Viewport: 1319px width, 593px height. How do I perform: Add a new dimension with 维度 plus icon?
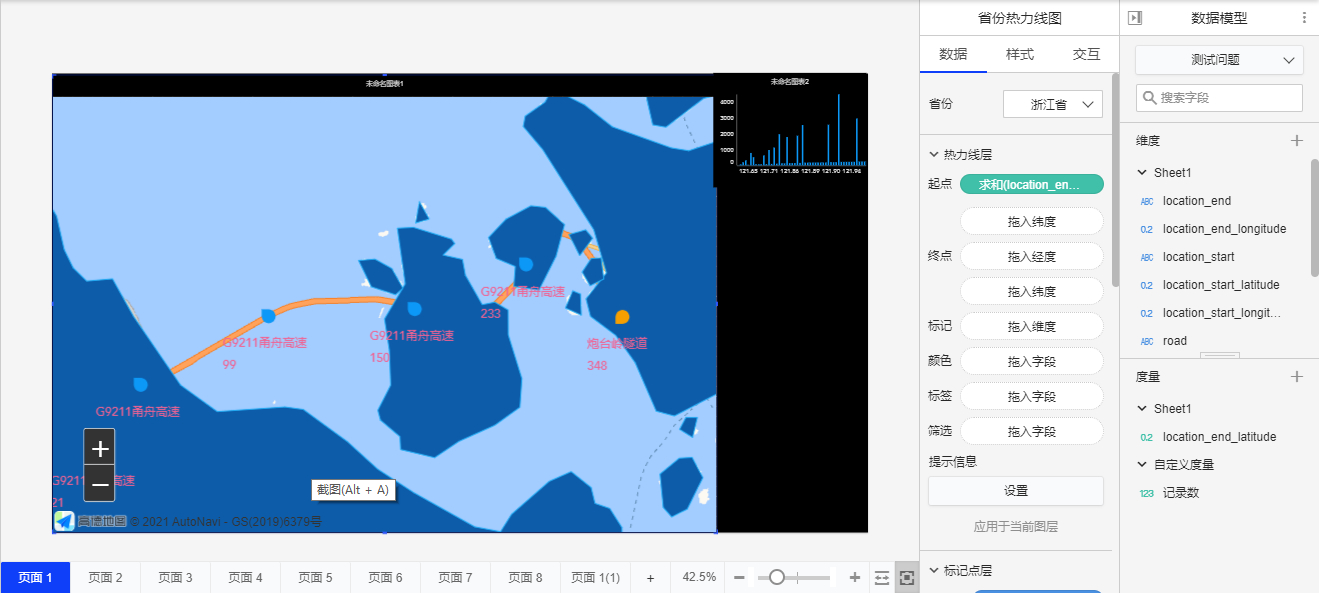[1297, 141]
